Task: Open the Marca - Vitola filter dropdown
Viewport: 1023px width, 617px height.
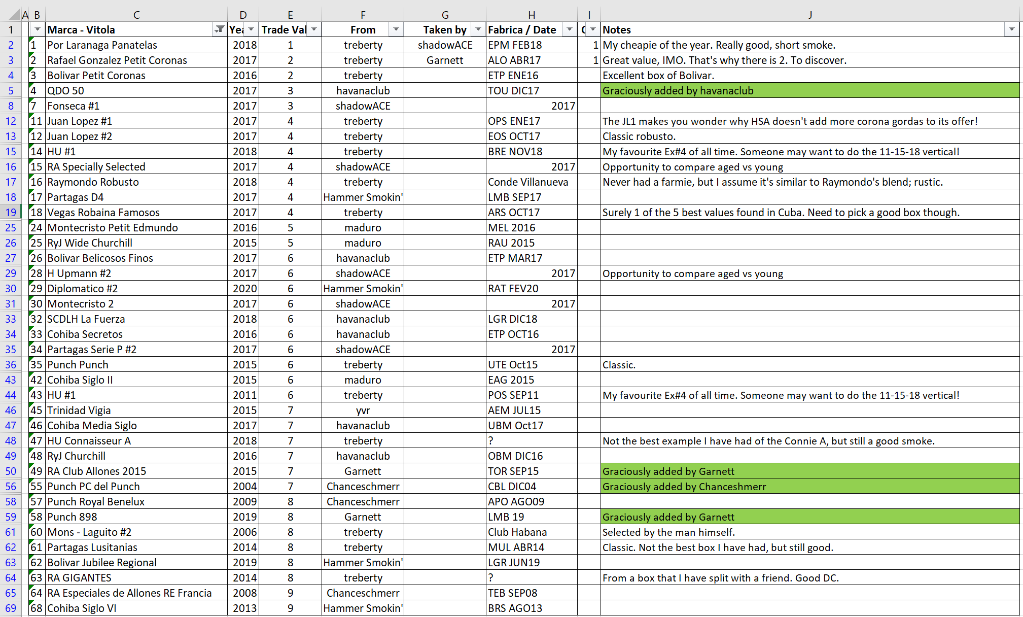Action: [220, 29]
